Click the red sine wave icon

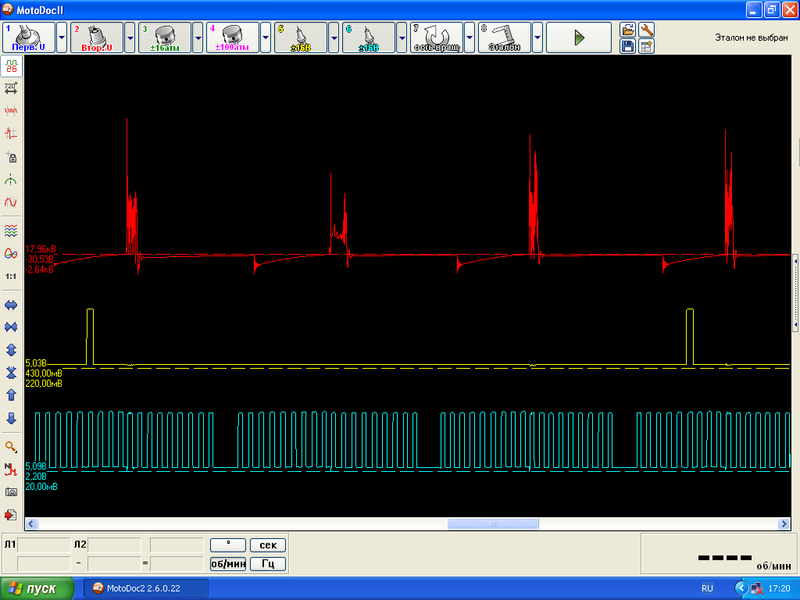click(11, 202)
